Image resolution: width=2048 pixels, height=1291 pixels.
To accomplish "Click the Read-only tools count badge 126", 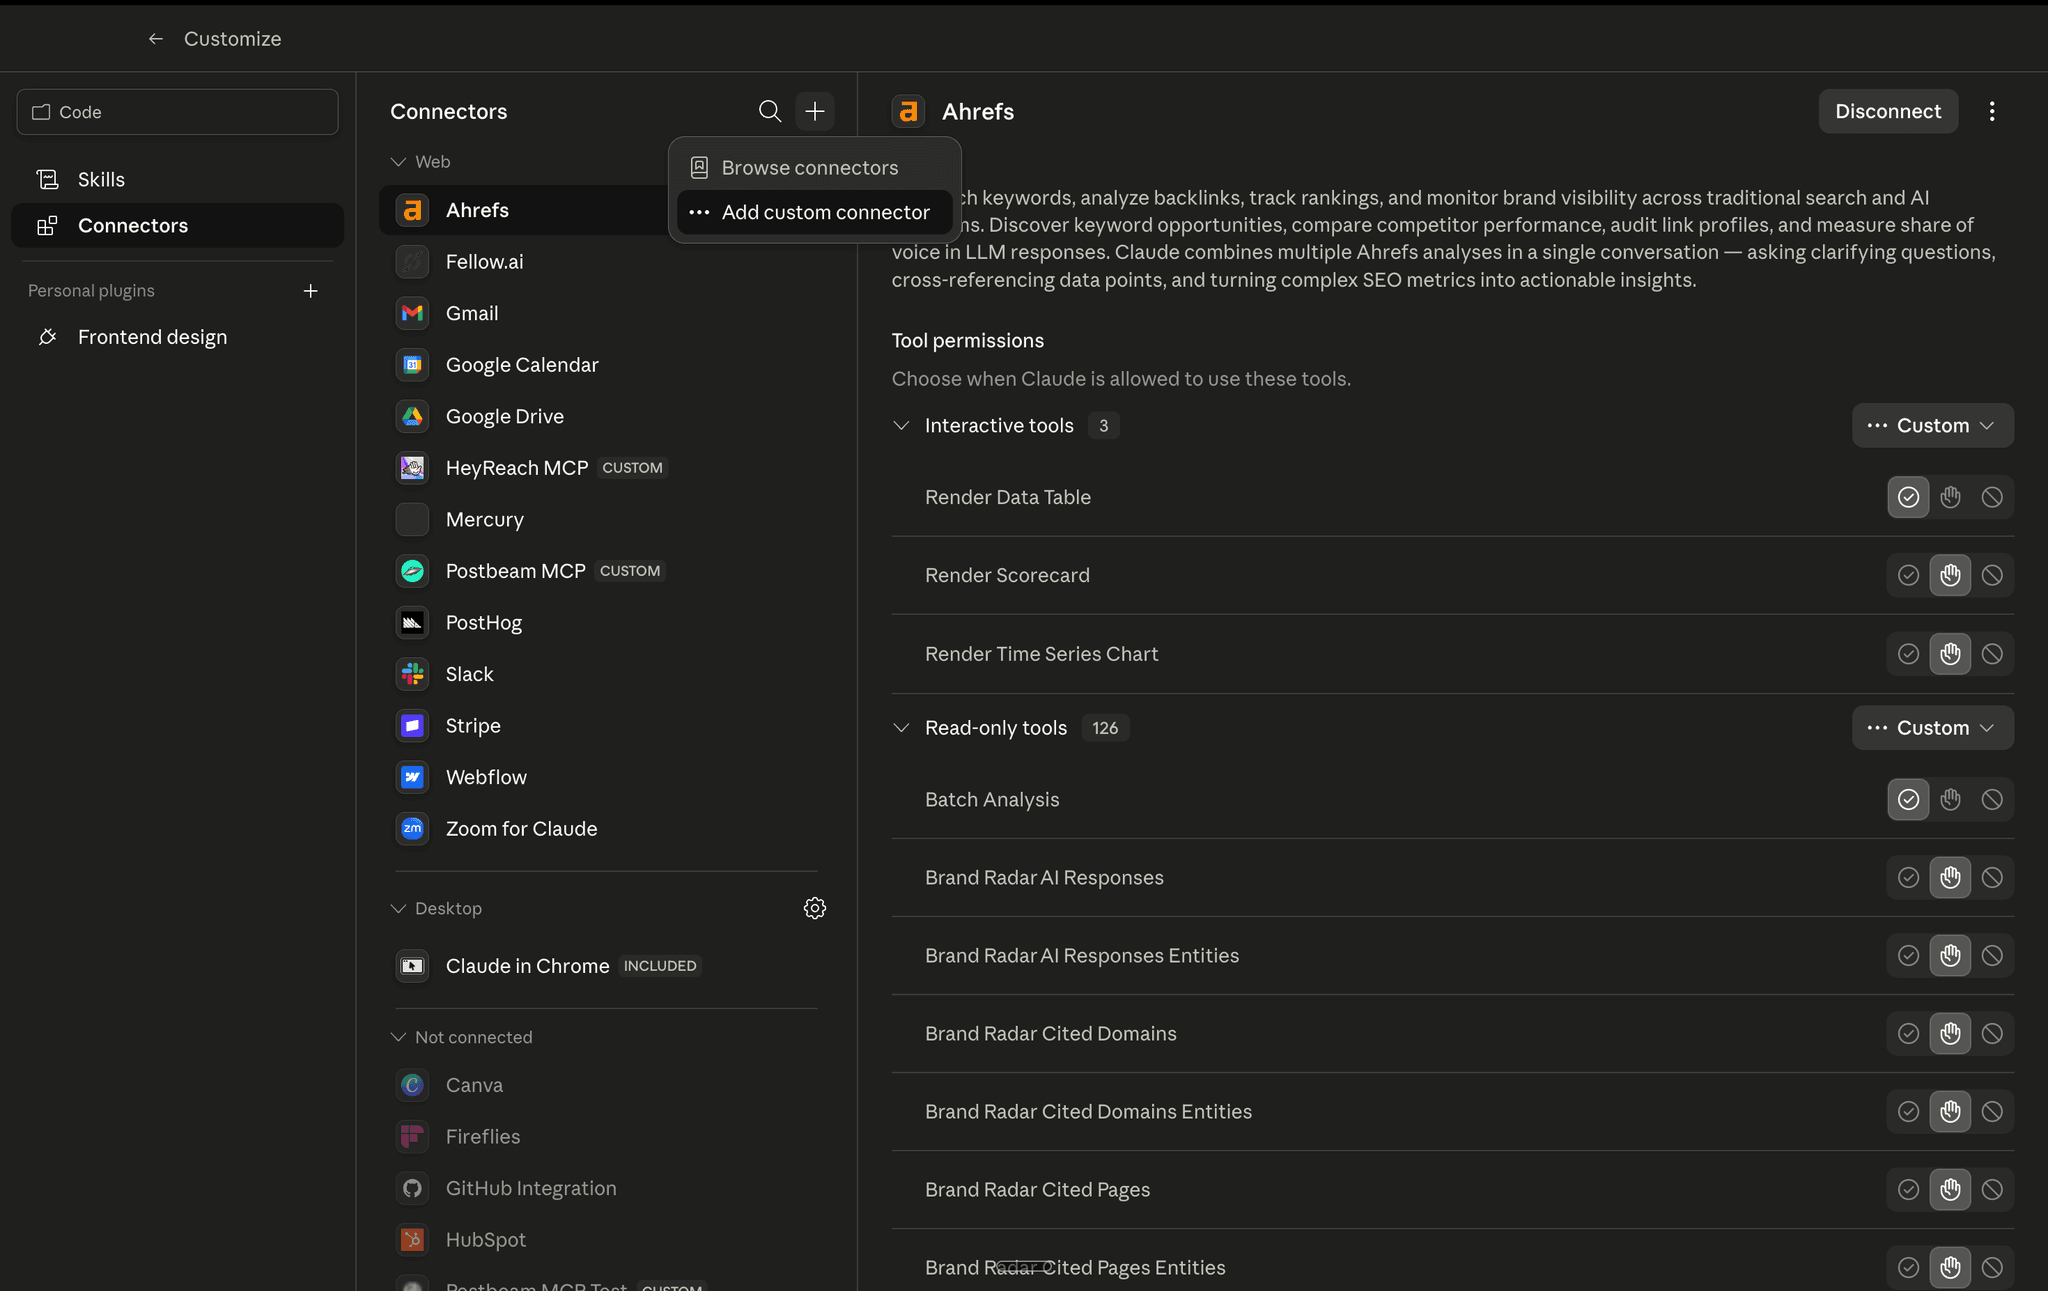I will coord(1105,728).
